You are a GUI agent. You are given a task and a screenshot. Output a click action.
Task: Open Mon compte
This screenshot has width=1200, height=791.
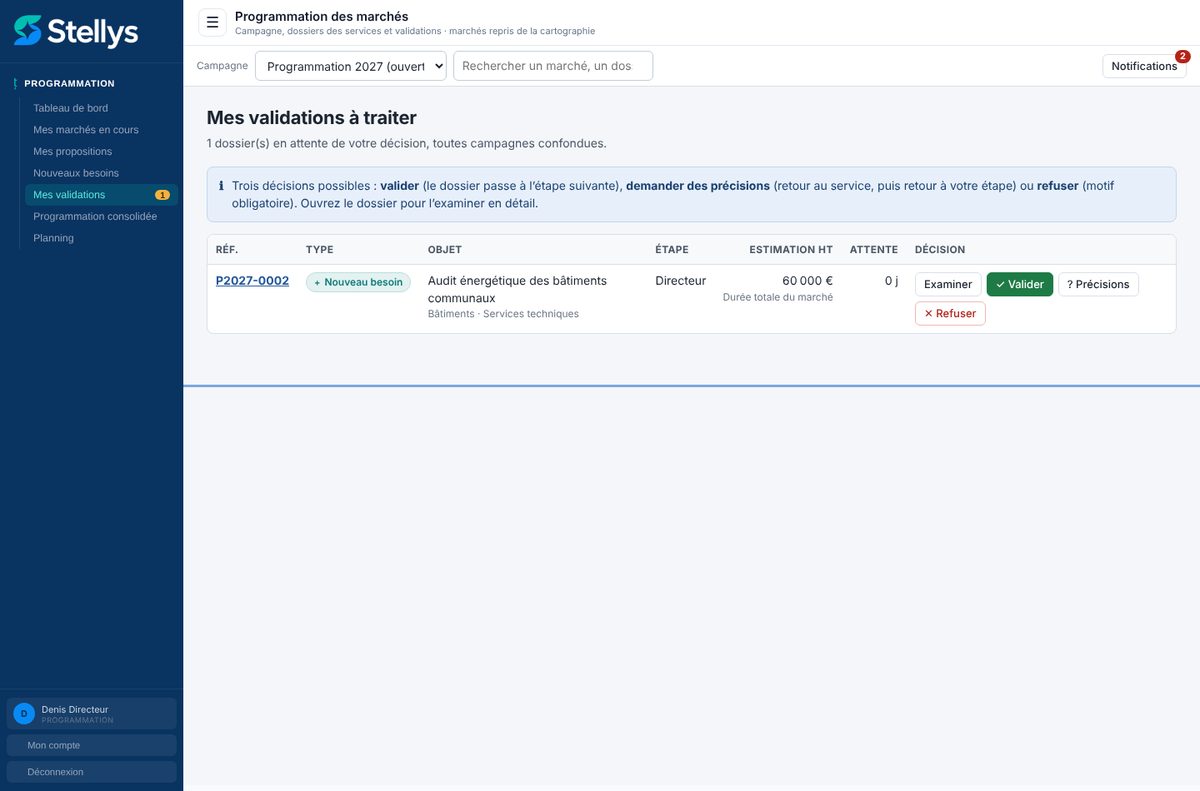tap(91, 745)
